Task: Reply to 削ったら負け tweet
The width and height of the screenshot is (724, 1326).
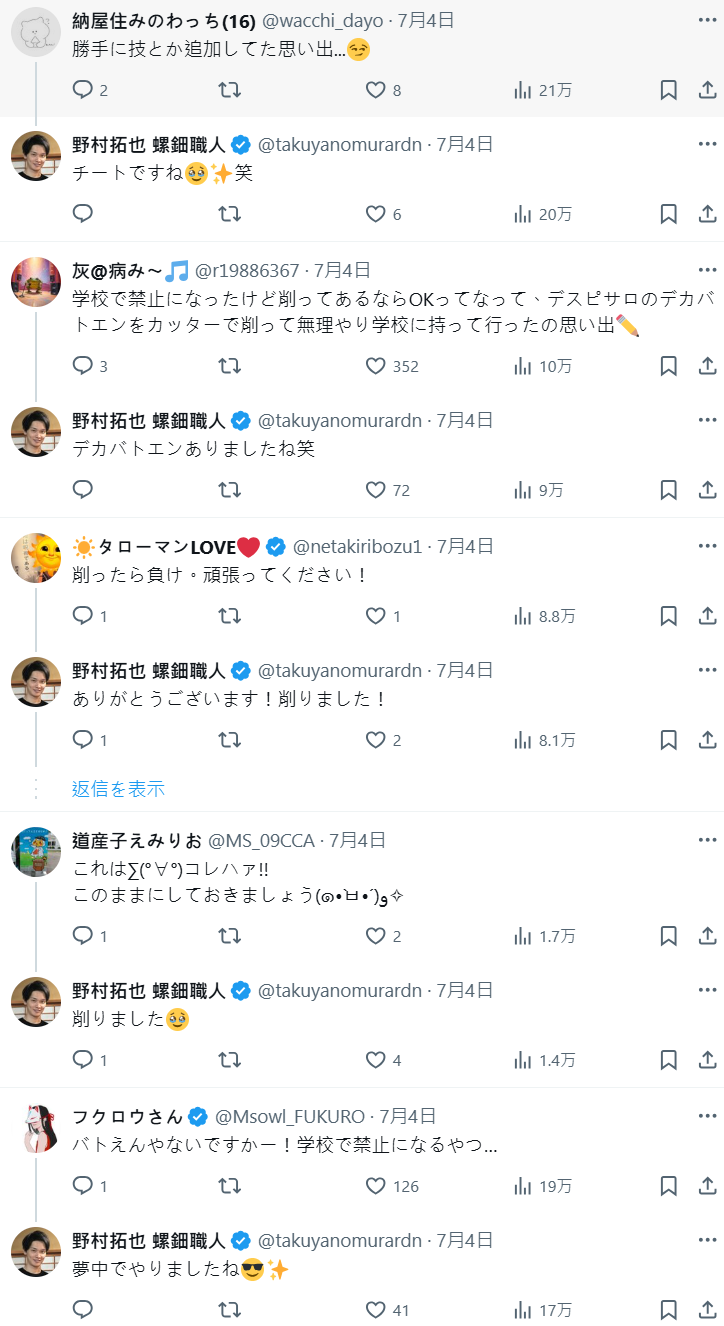Action: pyautogui.click(x=83, y=616)
